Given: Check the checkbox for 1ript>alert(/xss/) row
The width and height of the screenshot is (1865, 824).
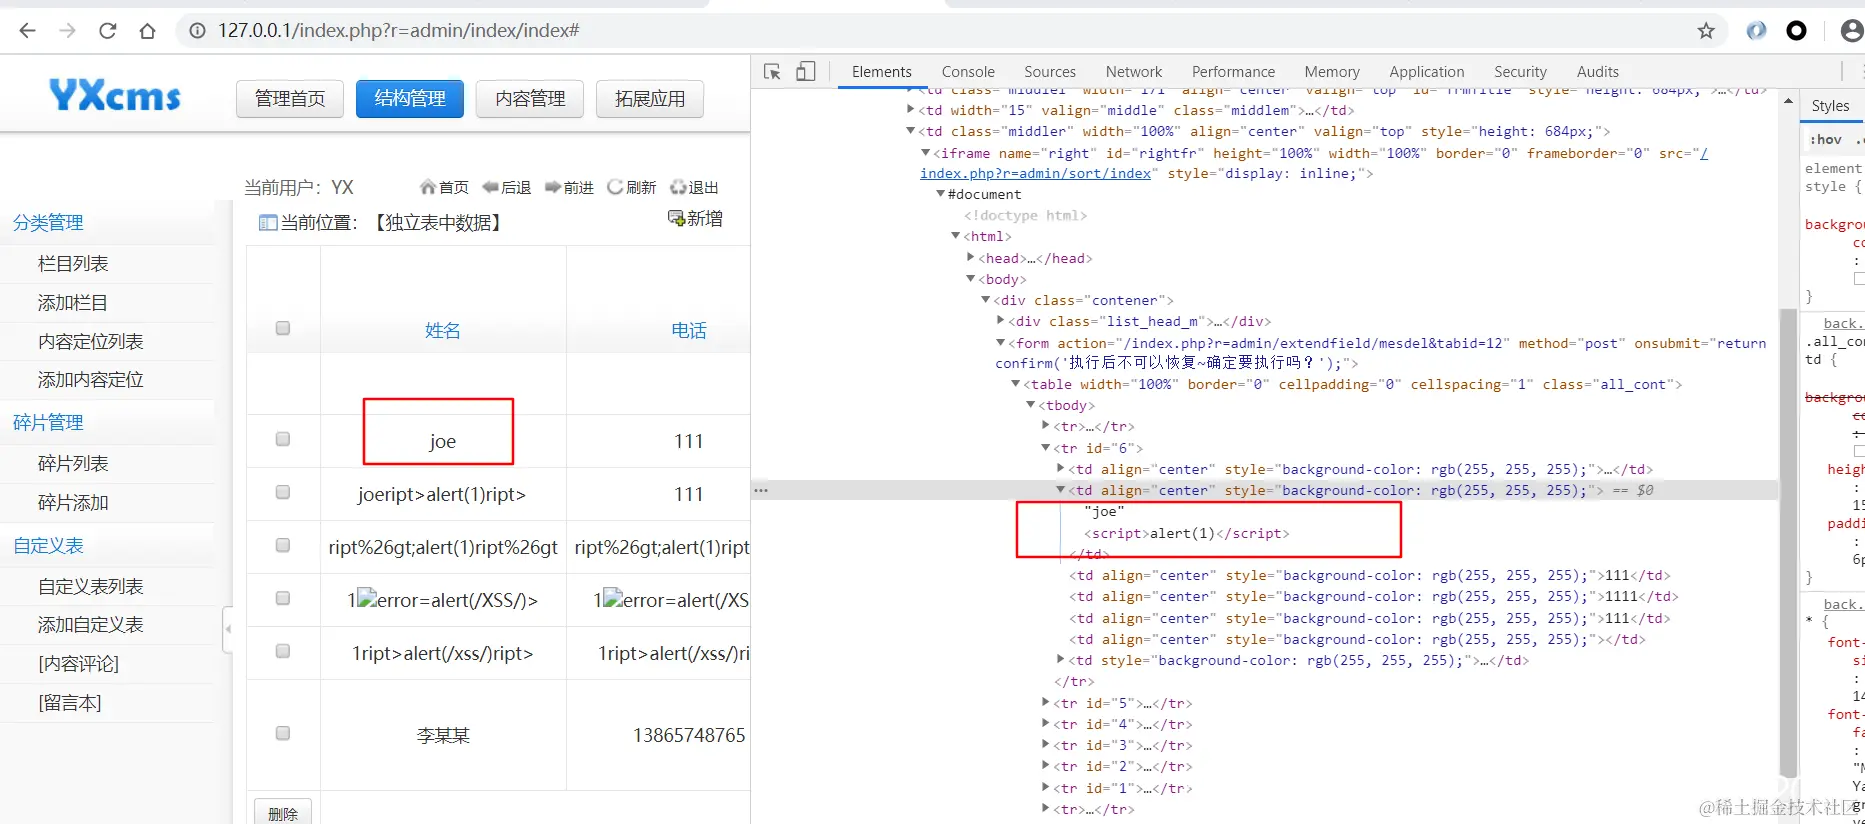Looking at the screenshot, I should click(283, 651).
